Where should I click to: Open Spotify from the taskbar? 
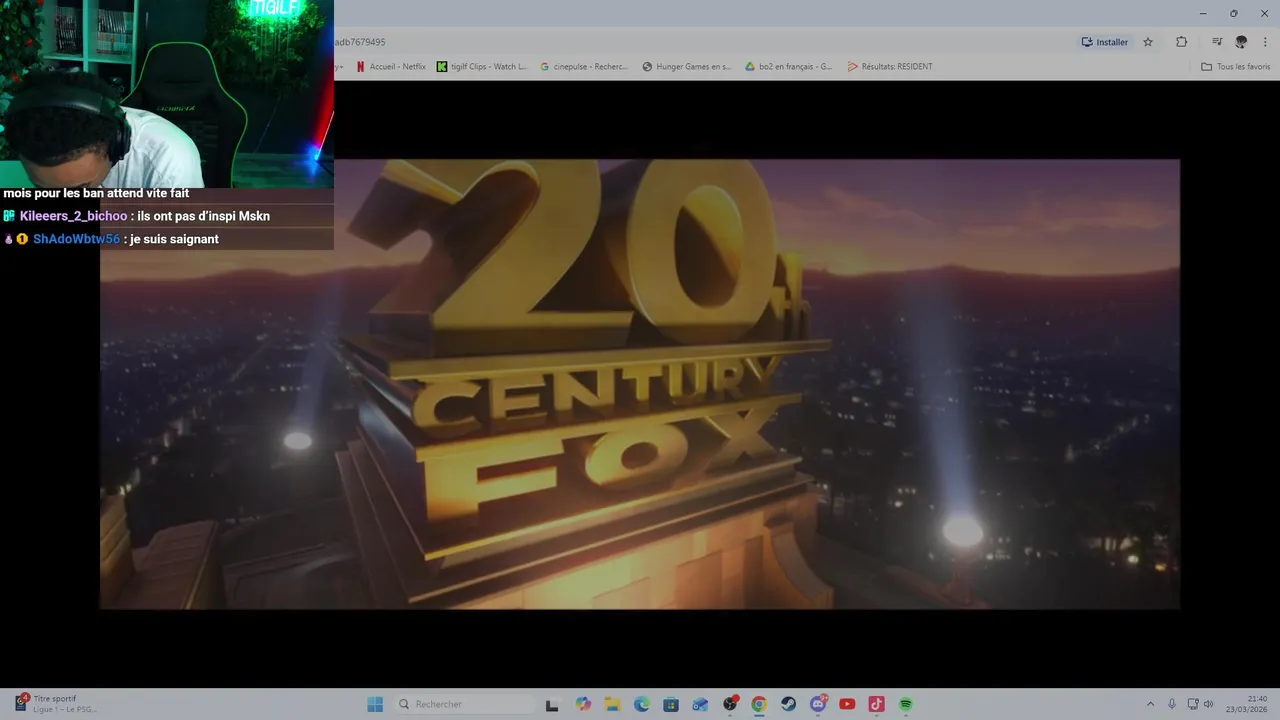(x=906, y=704)
